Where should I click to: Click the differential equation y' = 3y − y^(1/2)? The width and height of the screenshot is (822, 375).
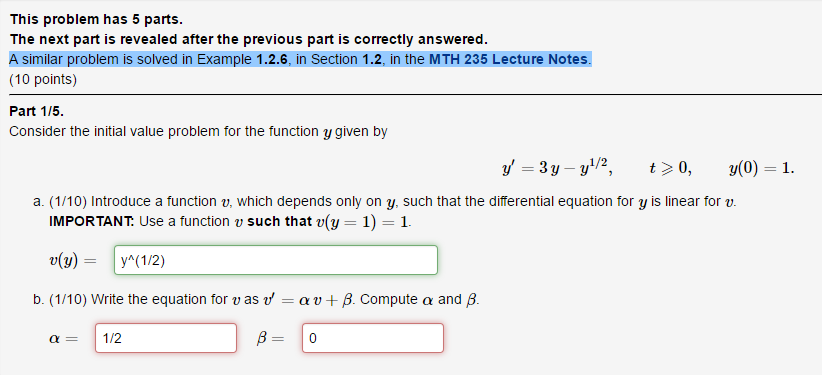click(x=555, y=168)
